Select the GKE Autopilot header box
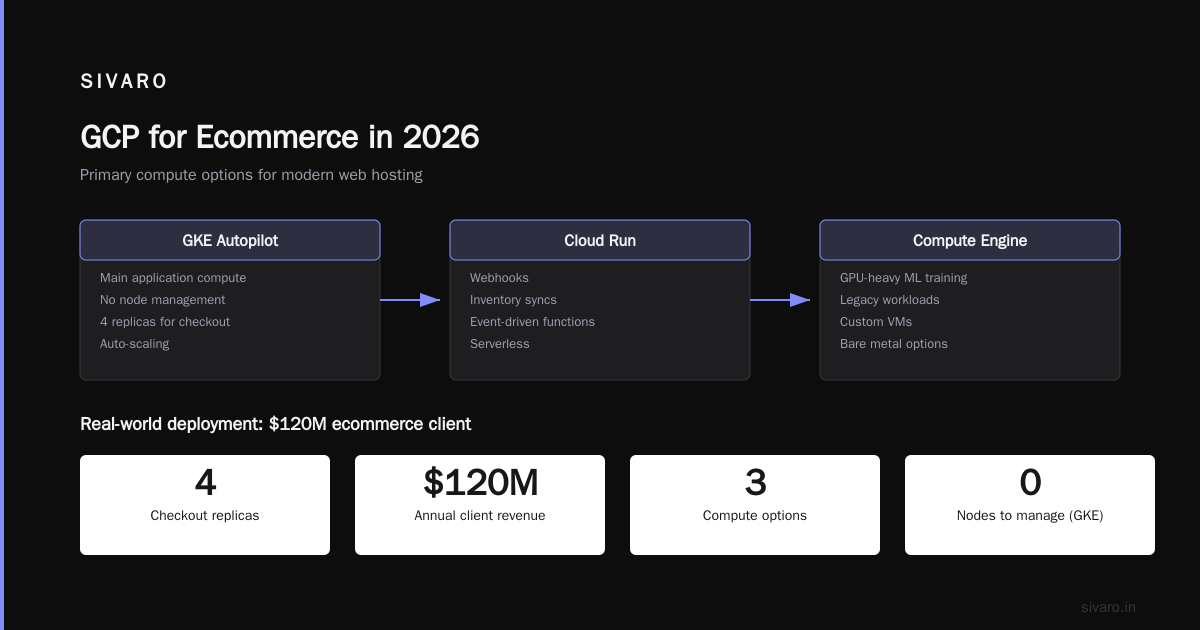1200x630 pixels. click(x=230, y=240)
